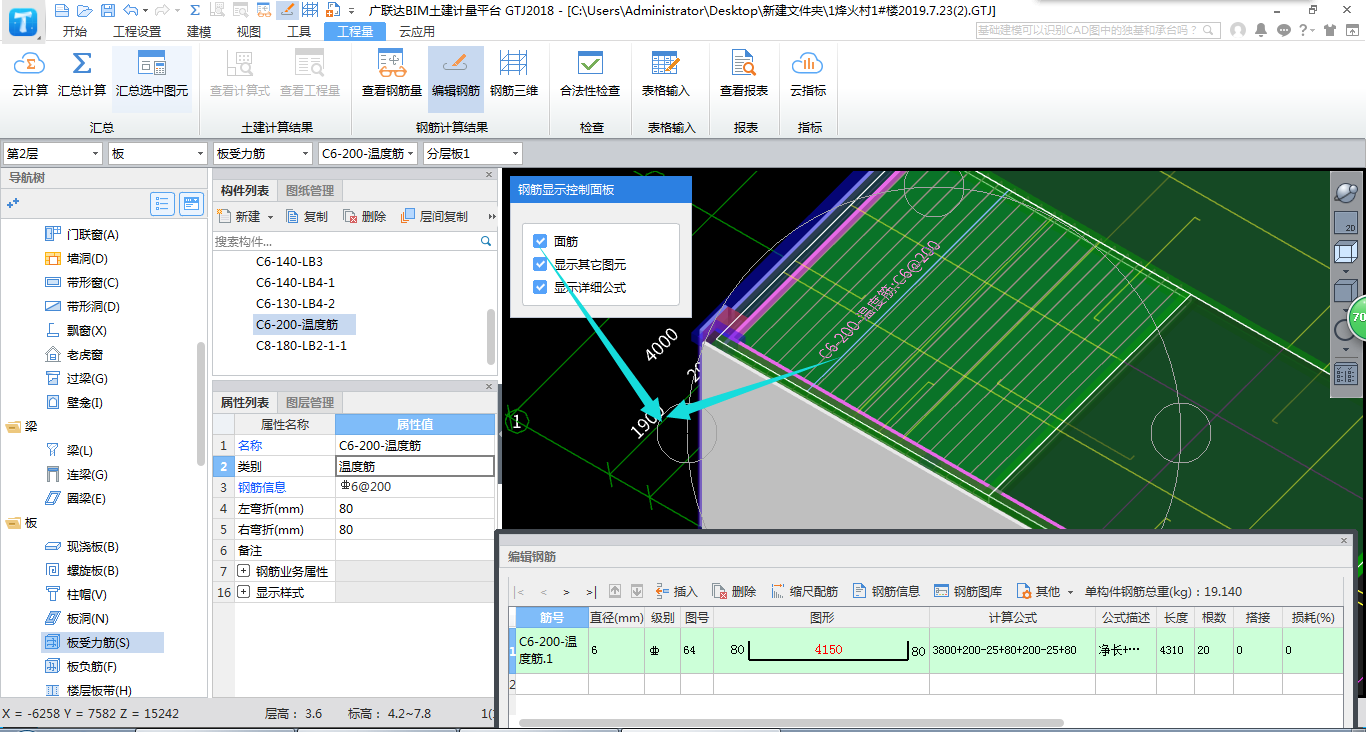Screen dimensions: 1366x732
Task: Go to next record arrow in 编辑钢筋
Action: click(566, 591)
